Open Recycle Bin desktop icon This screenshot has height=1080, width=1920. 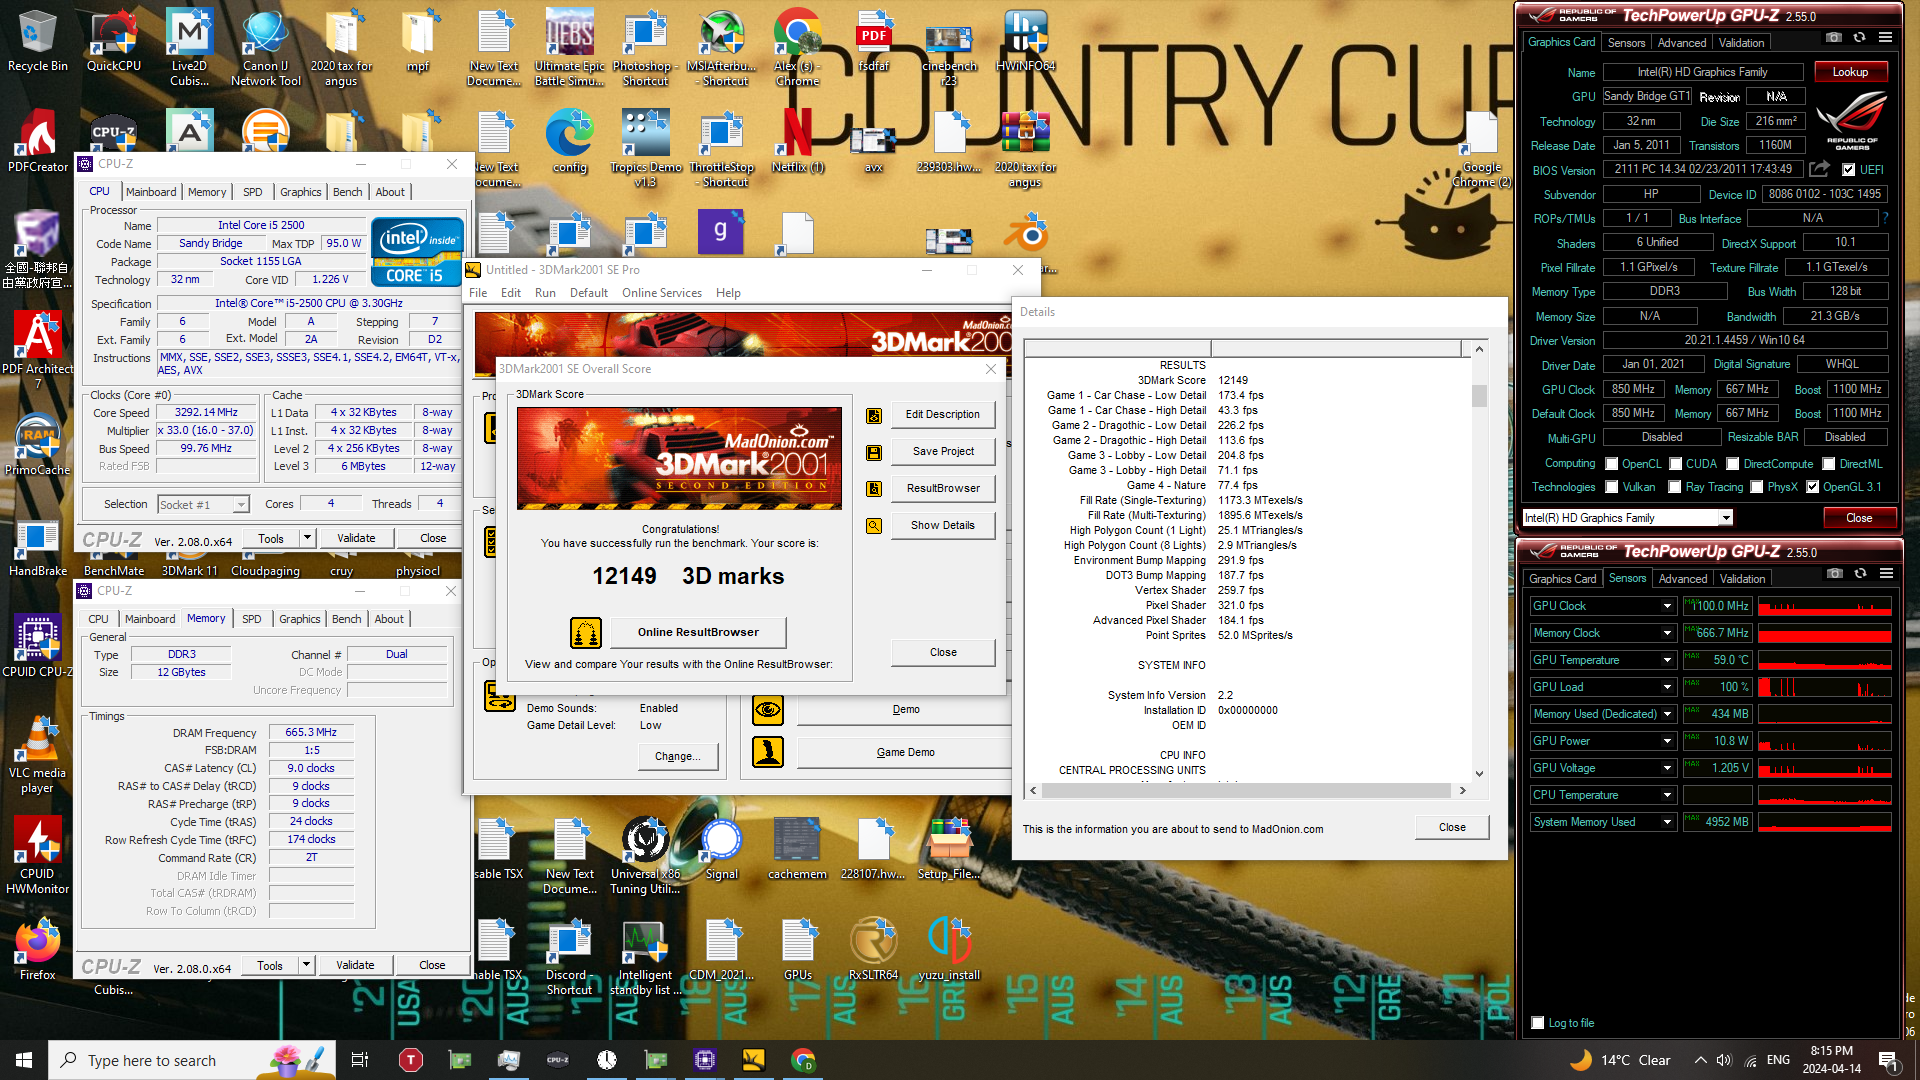(x=38, y=40)
